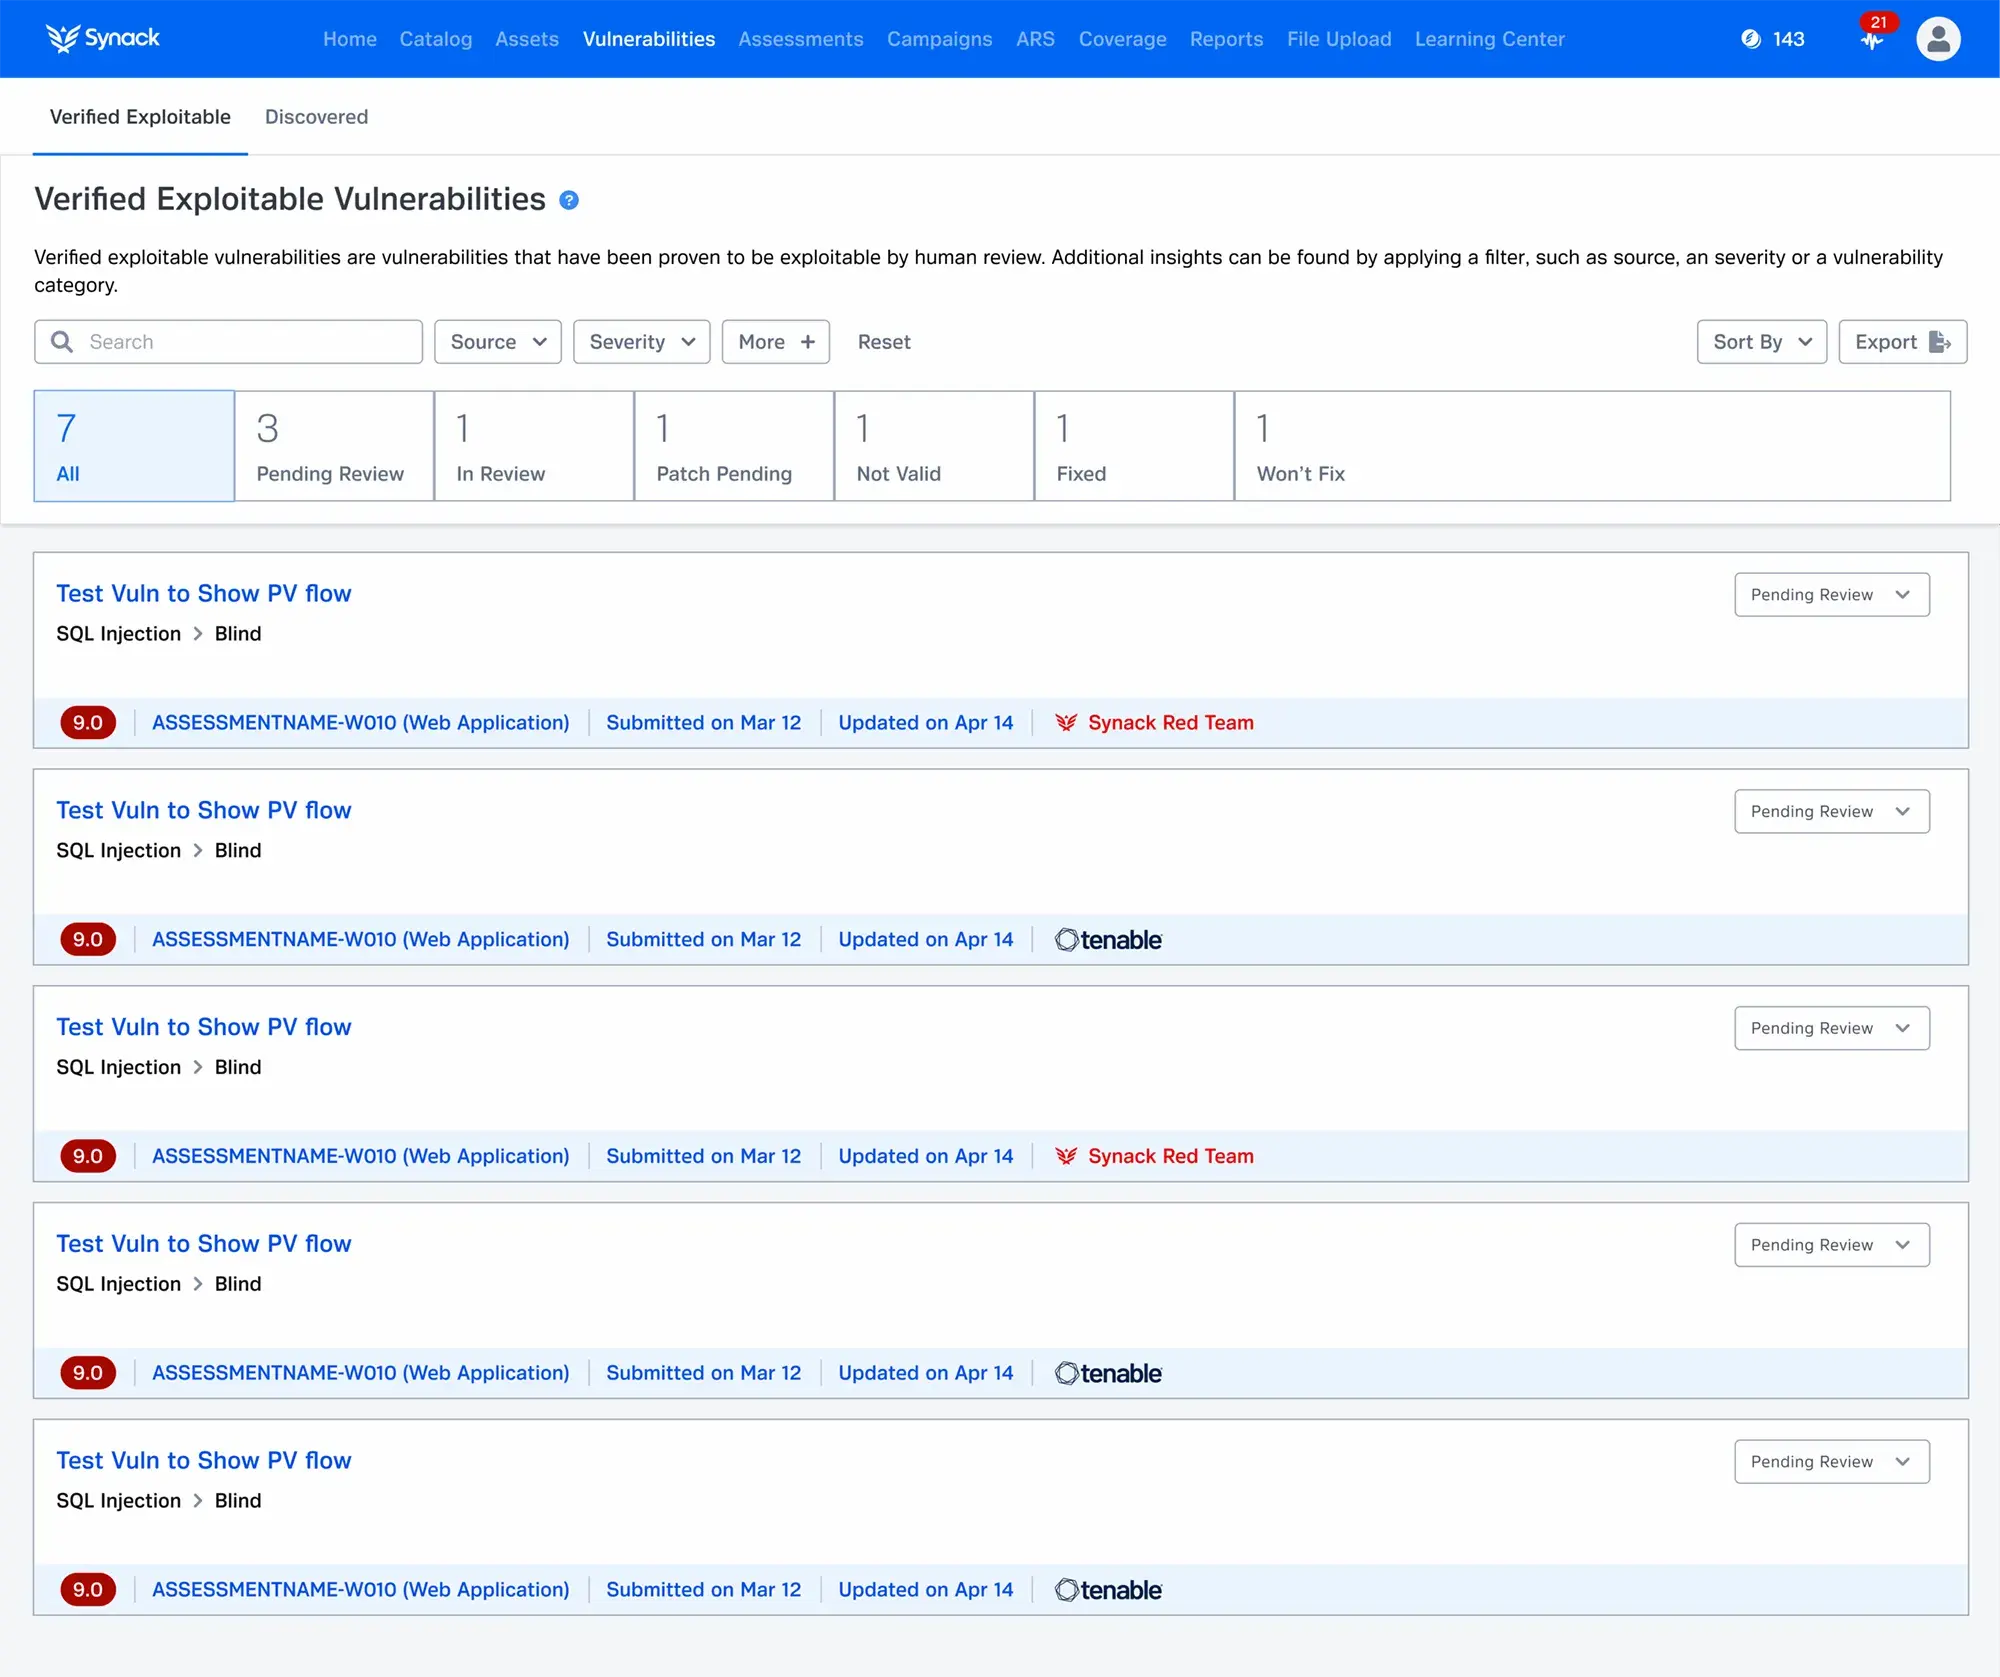Screen dimensions: 2000x1677
Task: Select the Patch Pending status filter tile
Action: pyautogui.click(x=734, y=446)
